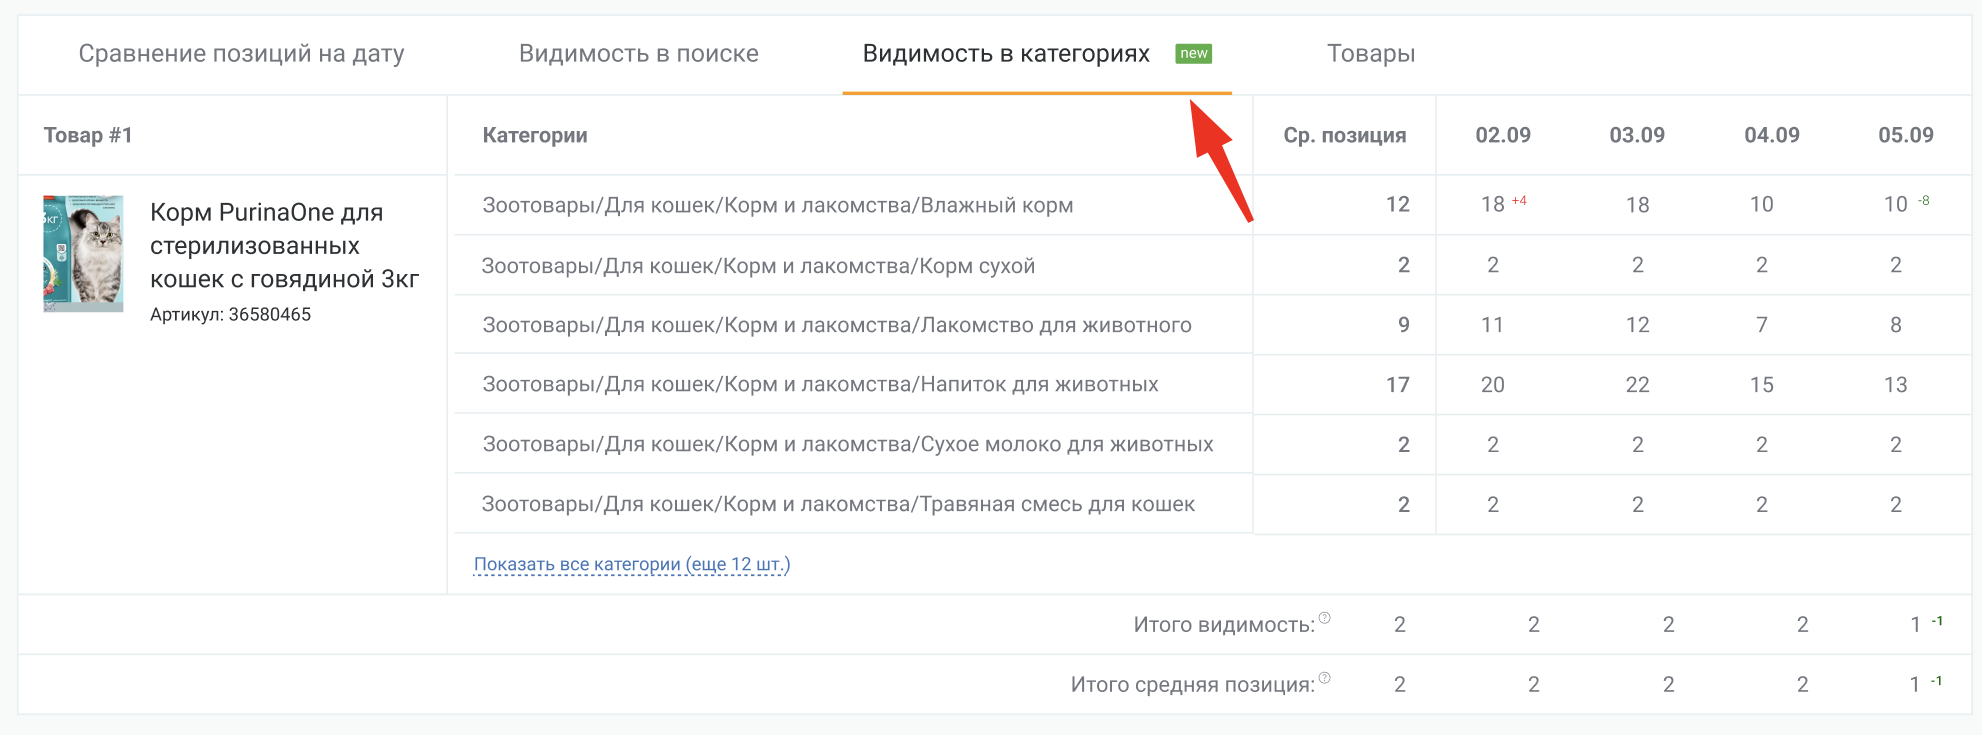Select the Корм сухой category row

(x=853, y=265)
